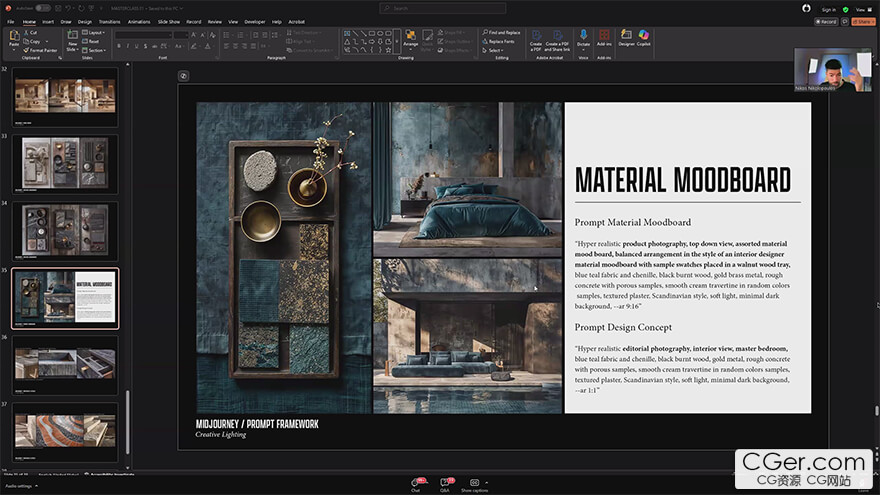Click Create a PDF and Share link

(x=557, y=40)
